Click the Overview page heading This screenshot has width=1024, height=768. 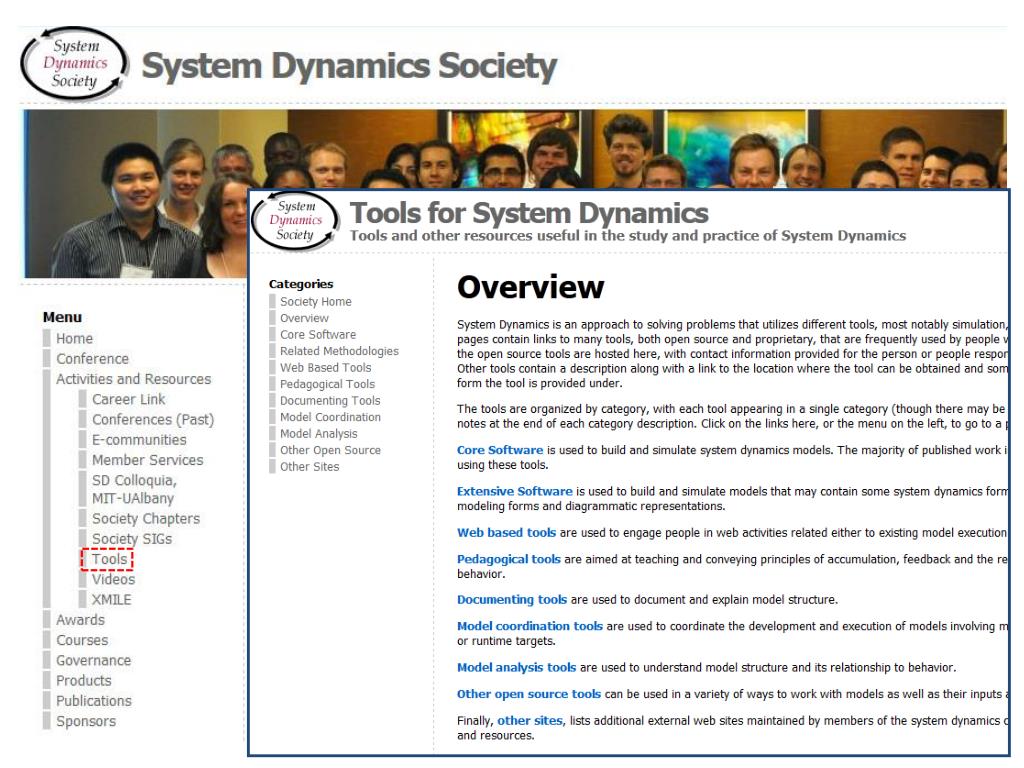coord(530,287)
